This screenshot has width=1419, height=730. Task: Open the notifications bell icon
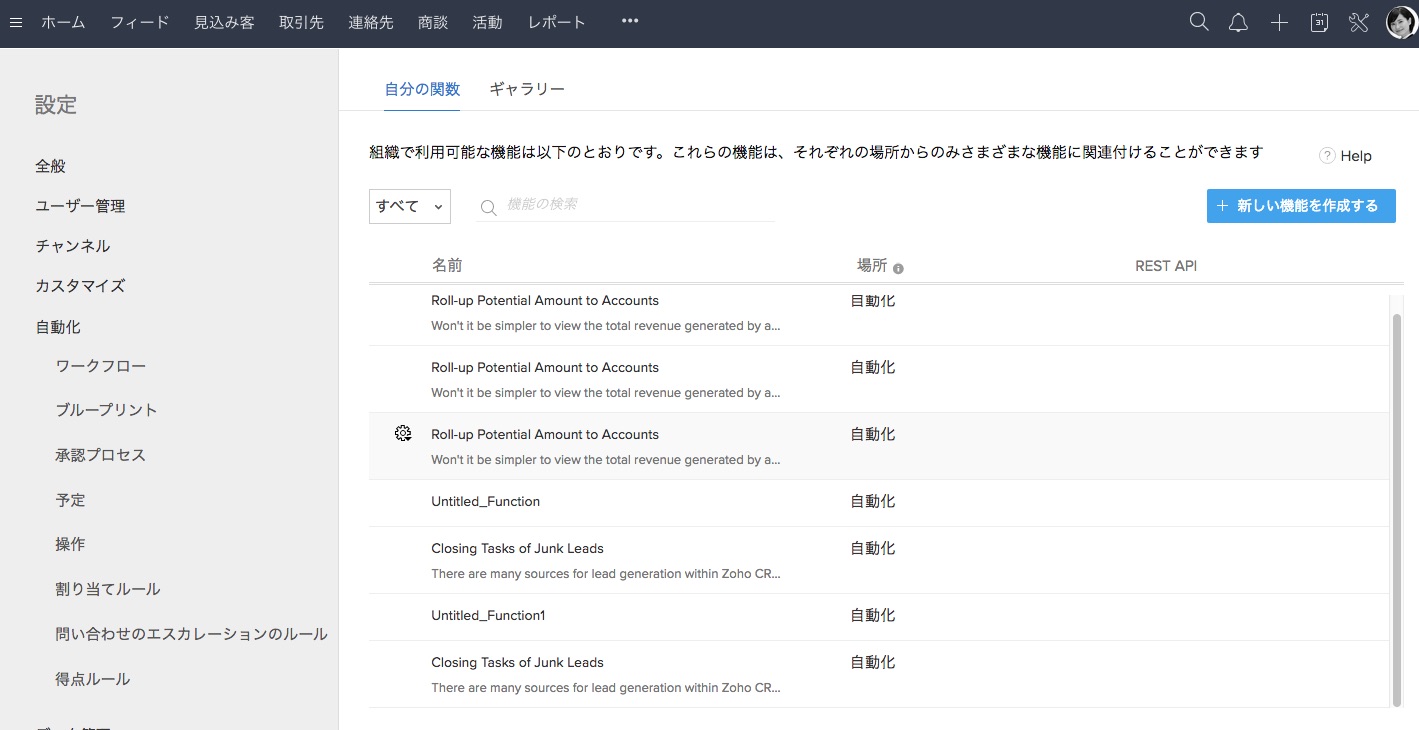tap(1238, 23)
